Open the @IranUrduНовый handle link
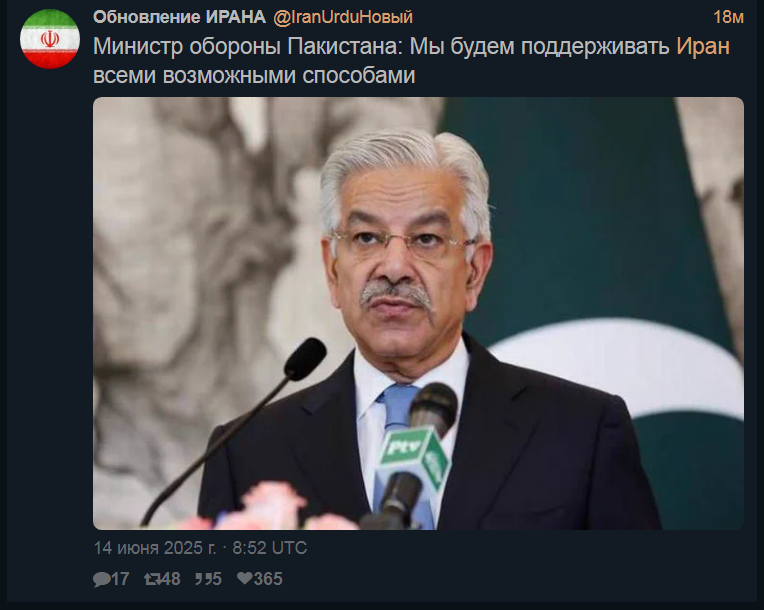The height and width of the screenshot is (610, 764). pos(343,17)
